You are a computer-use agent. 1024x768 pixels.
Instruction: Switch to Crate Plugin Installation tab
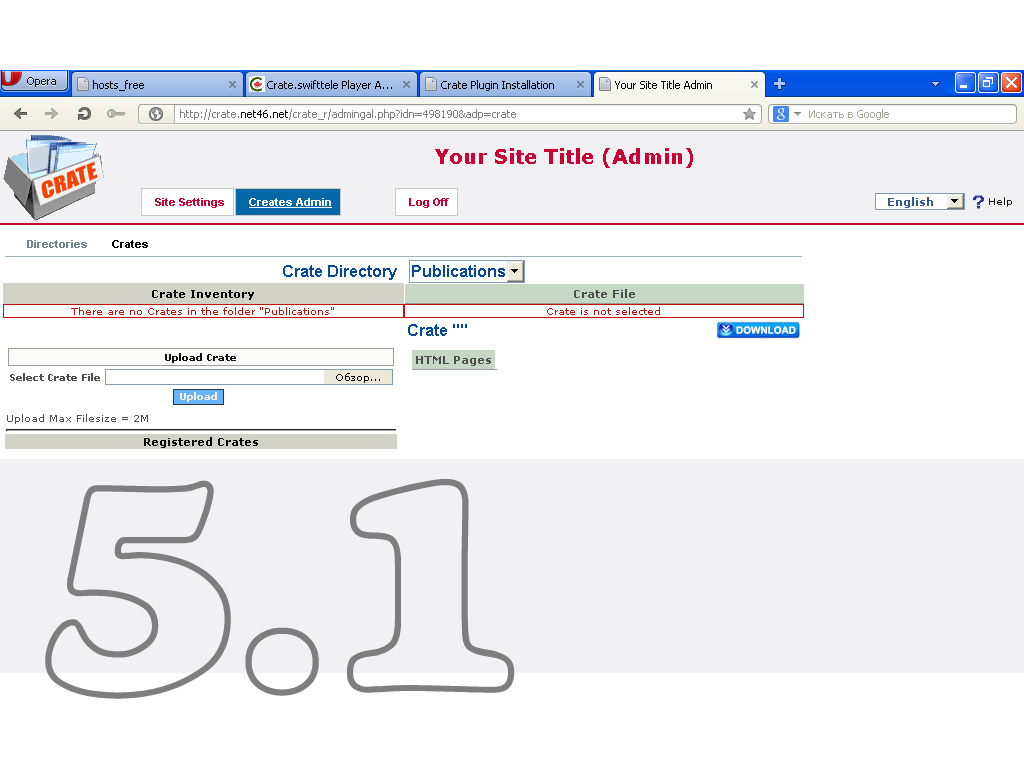(x=497, y=85)
